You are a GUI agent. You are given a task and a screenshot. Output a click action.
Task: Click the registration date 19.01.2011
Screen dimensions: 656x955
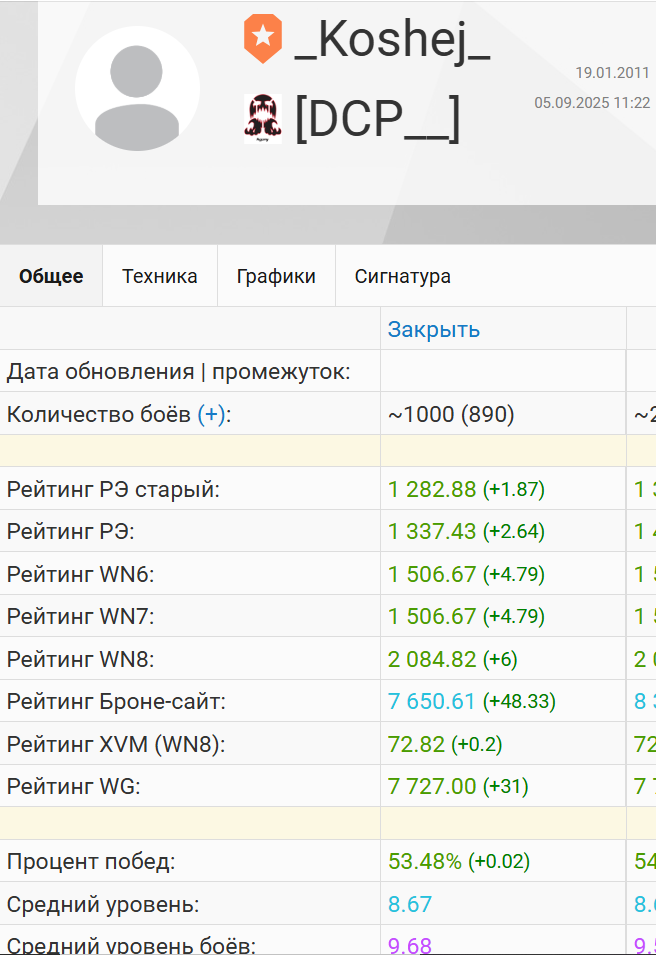click(x=613, y=72)
